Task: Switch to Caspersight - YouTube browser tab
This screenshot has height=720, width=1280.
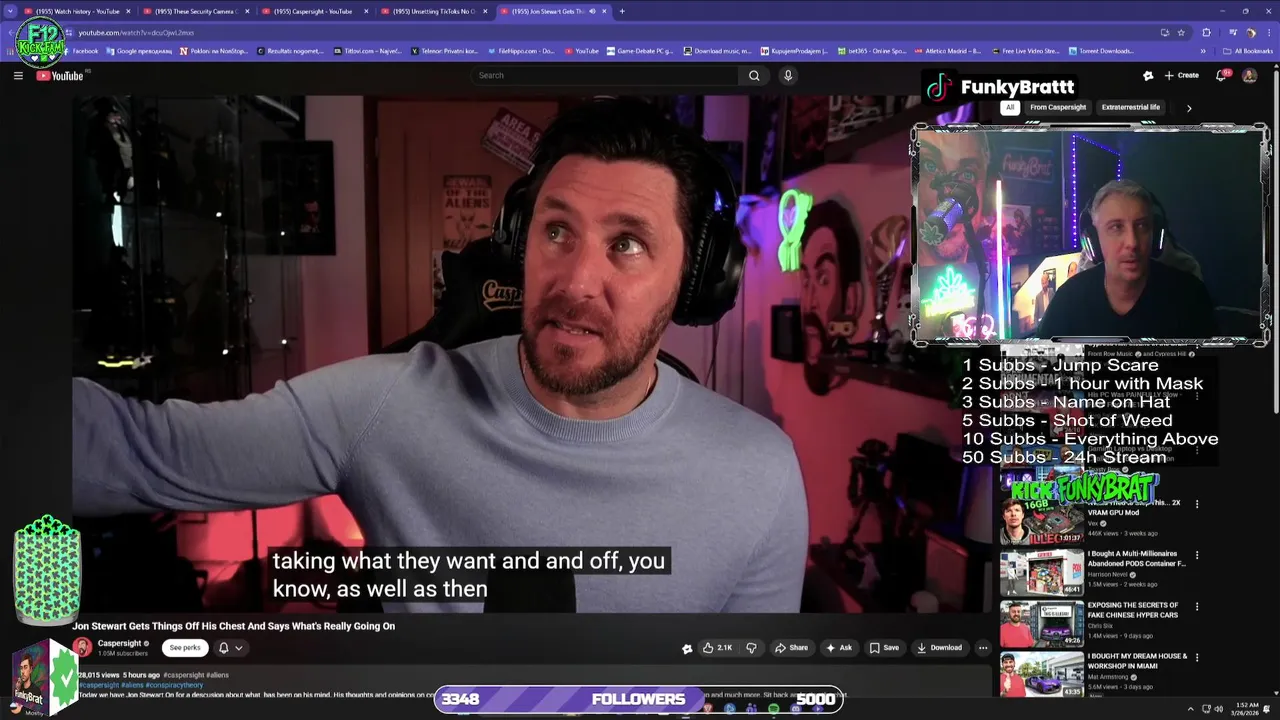Action: (x=313, y=11)
